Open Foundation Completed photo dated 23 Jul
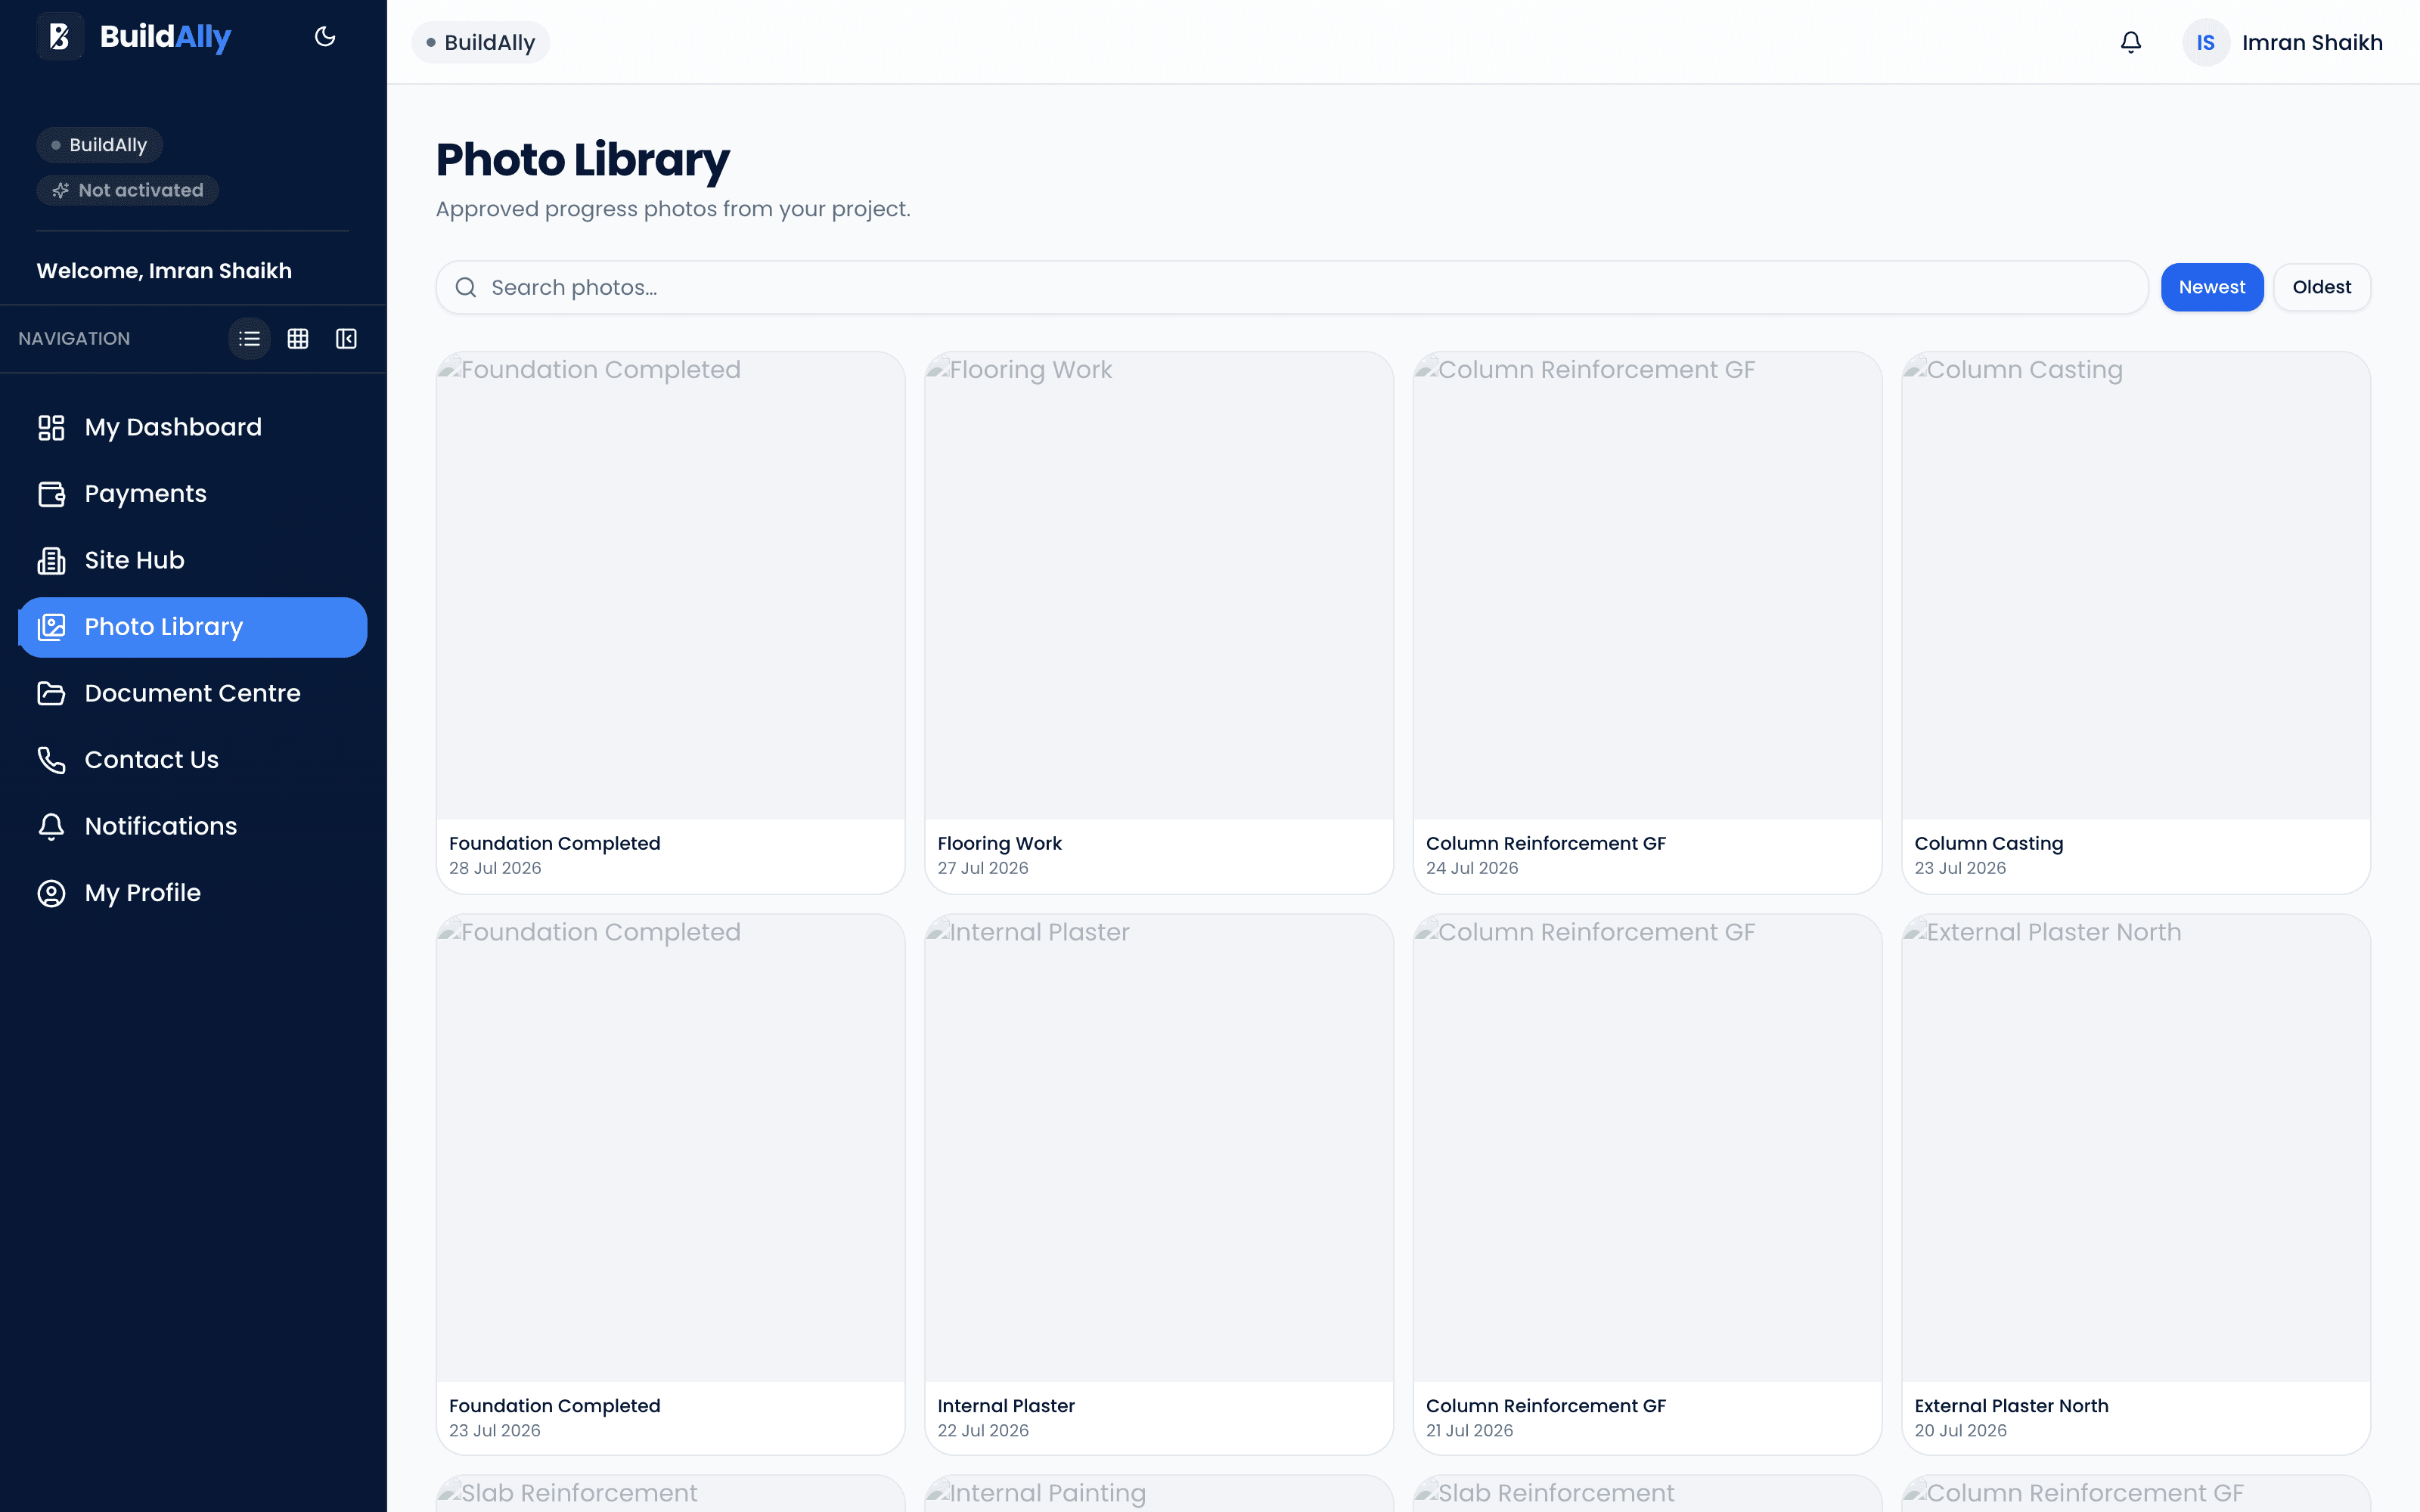The image size is (2420, 1512). tap(670, 1184)
